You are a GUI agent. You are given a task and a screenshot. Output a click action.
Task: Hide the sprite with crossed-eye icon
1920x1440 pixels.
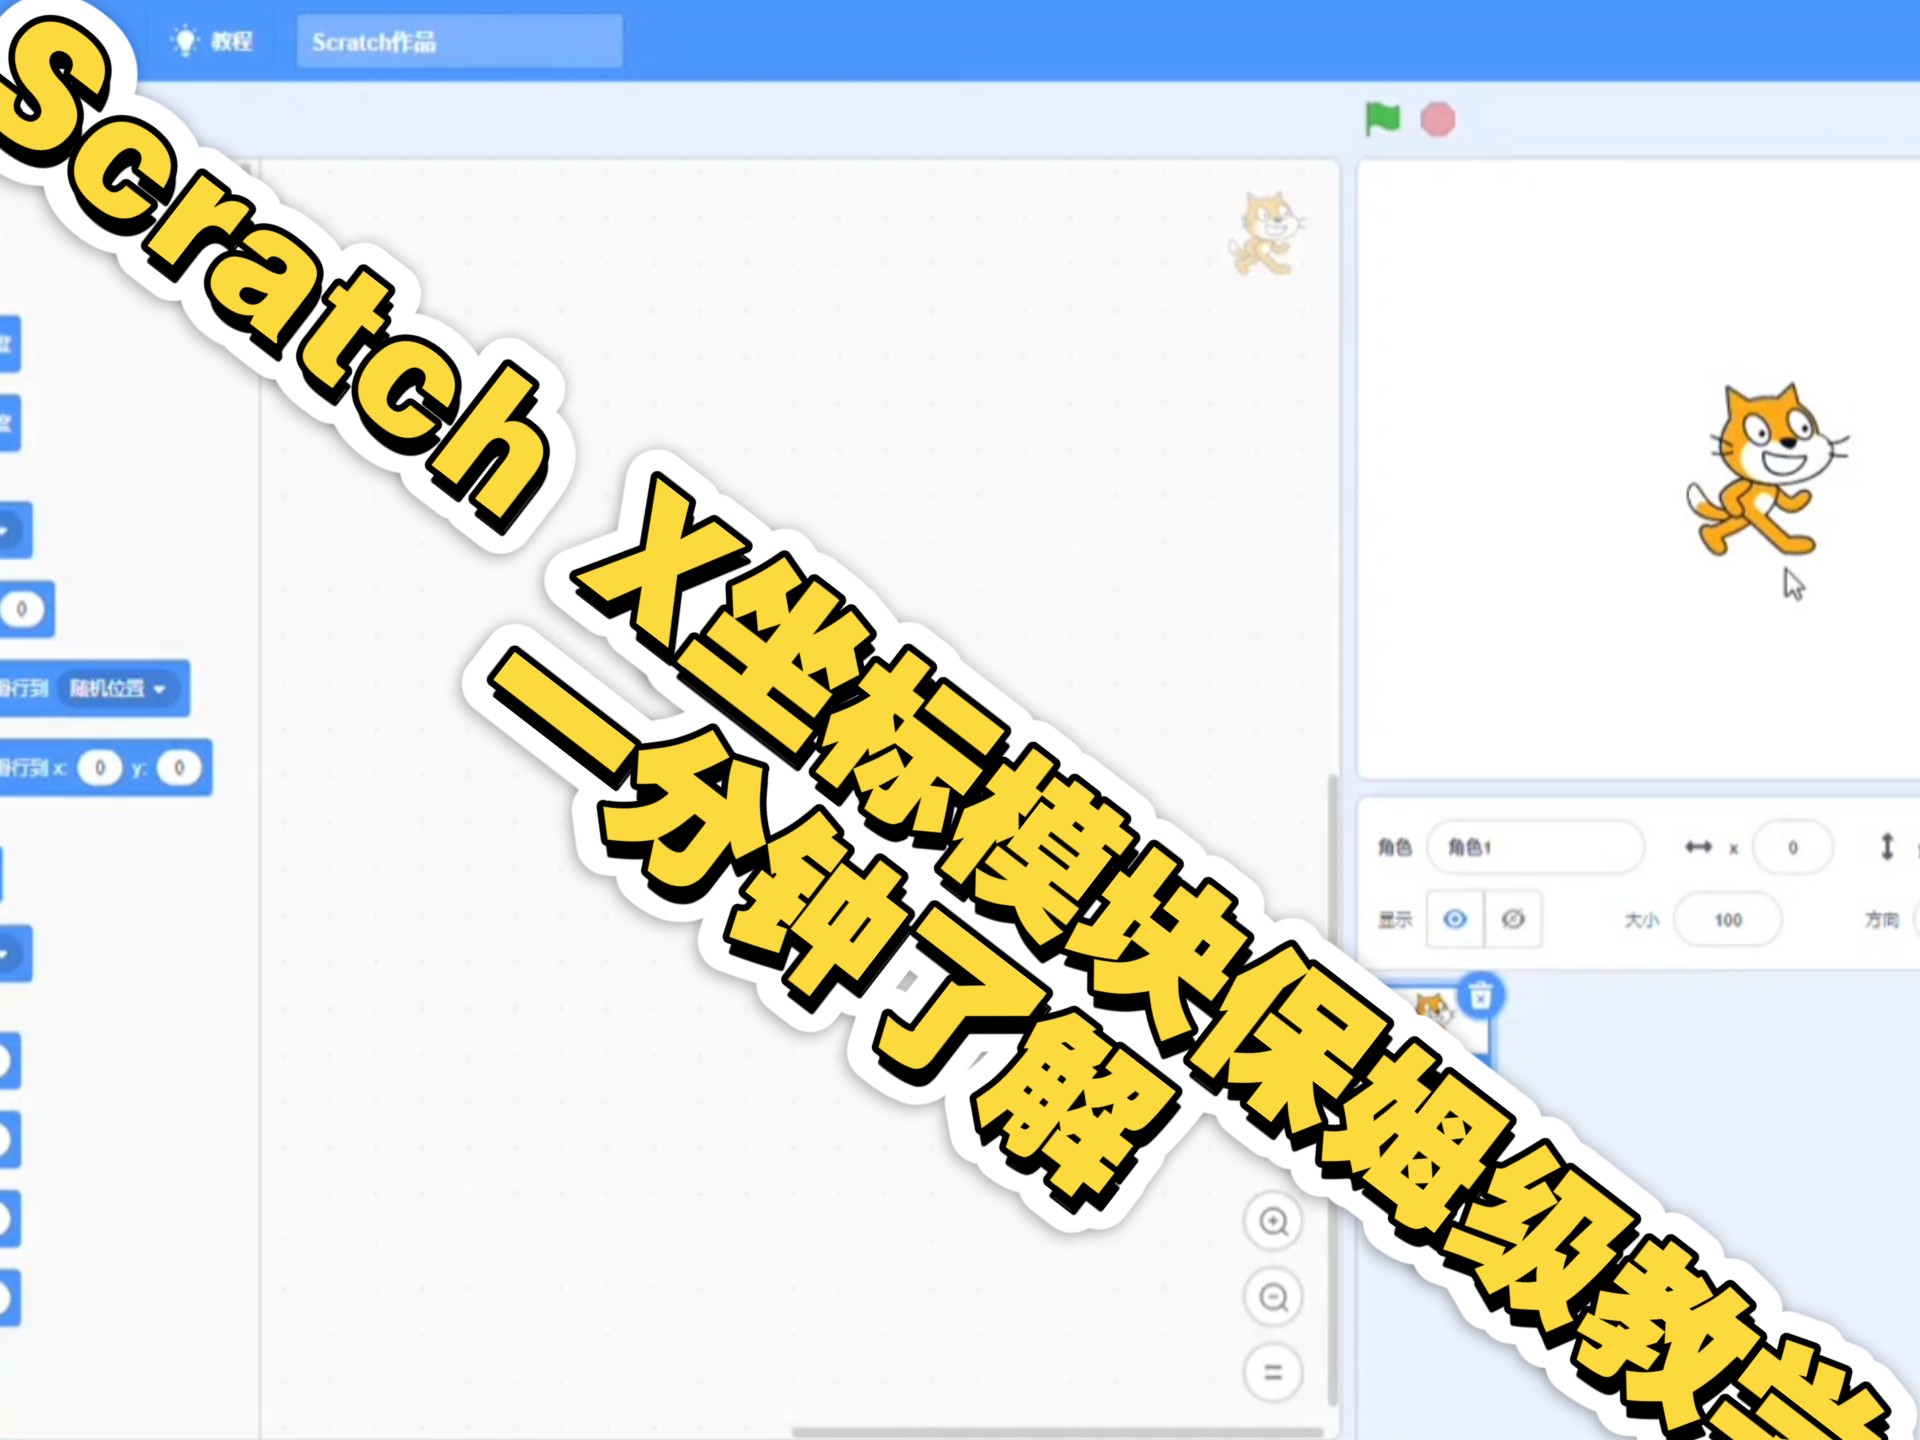point(1513,918)
